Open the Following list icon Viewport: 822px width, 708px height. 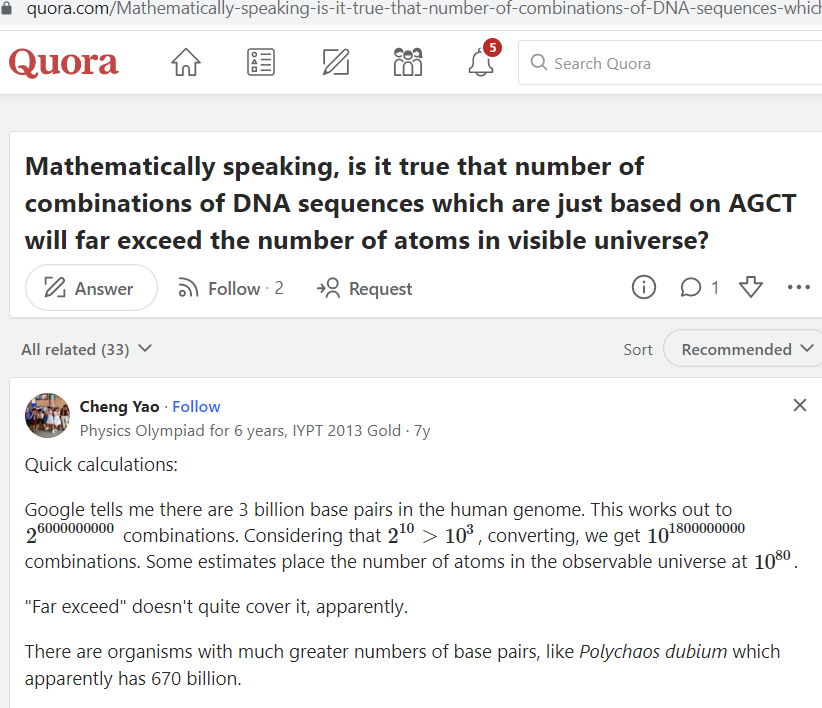pos(261,63)
